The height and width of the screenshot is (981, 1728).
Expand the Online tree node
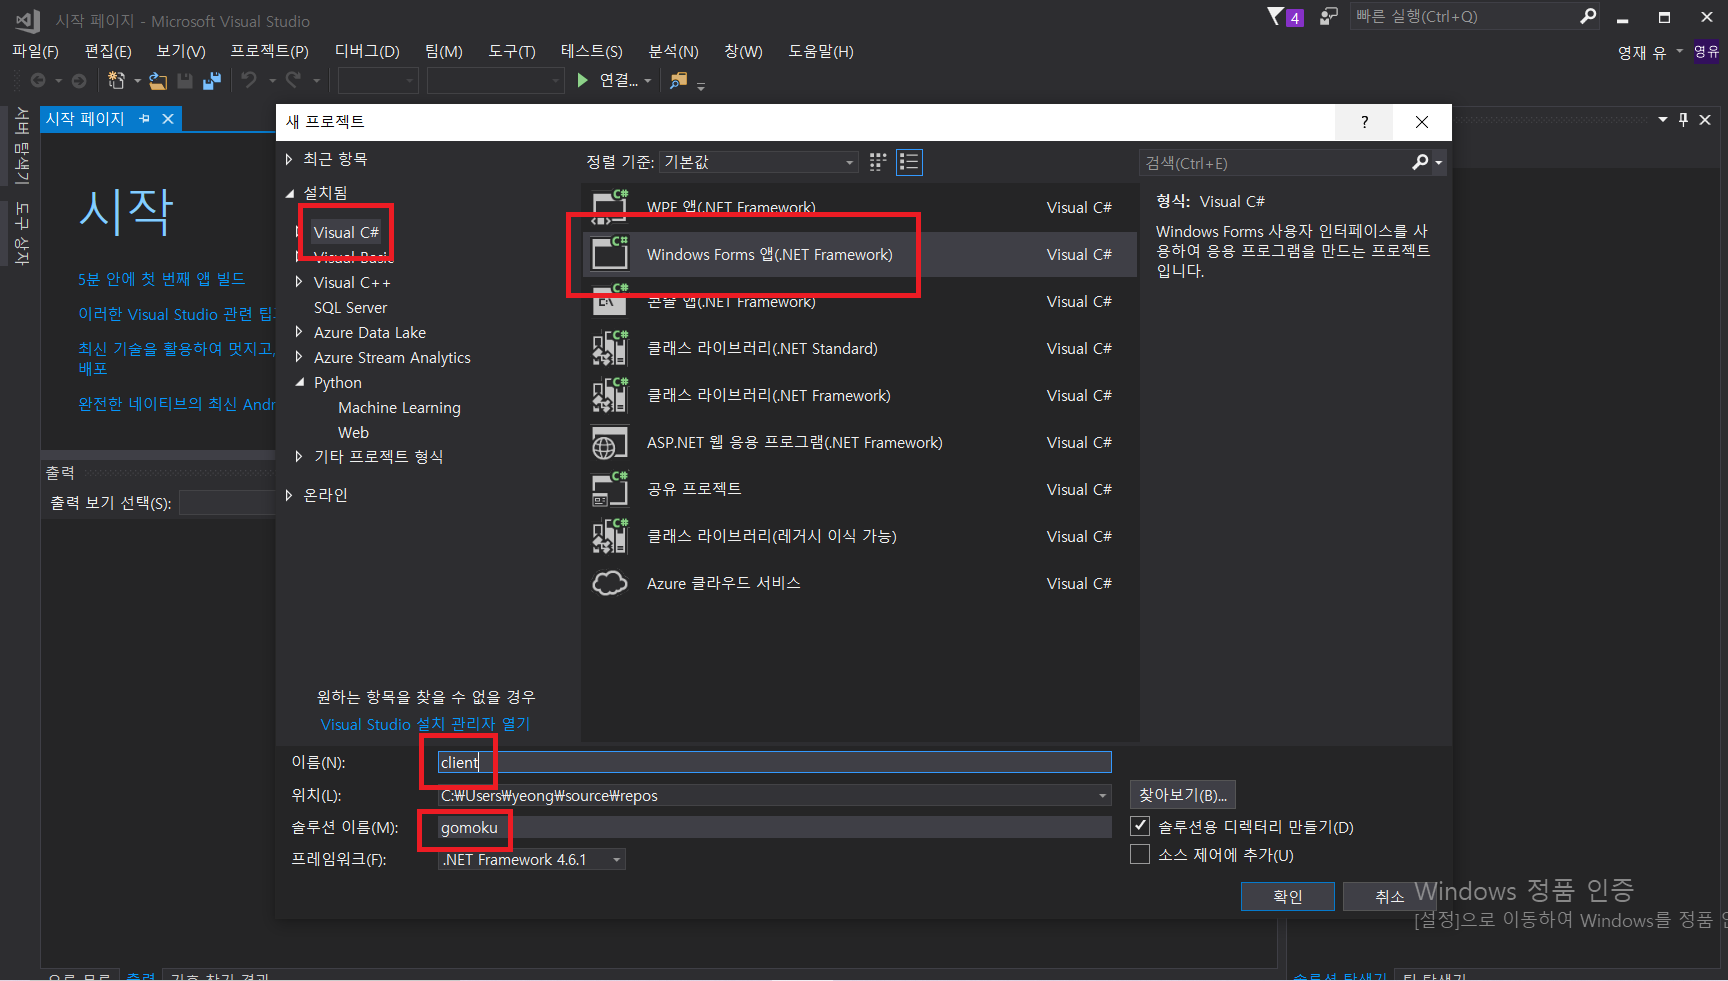(x=289, y=495)
